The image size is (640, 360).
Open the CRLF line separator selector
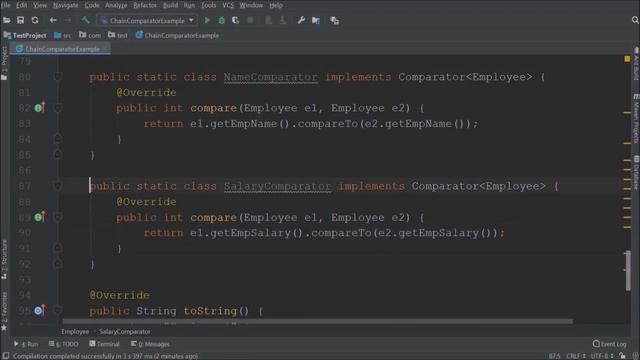[576, 356]
